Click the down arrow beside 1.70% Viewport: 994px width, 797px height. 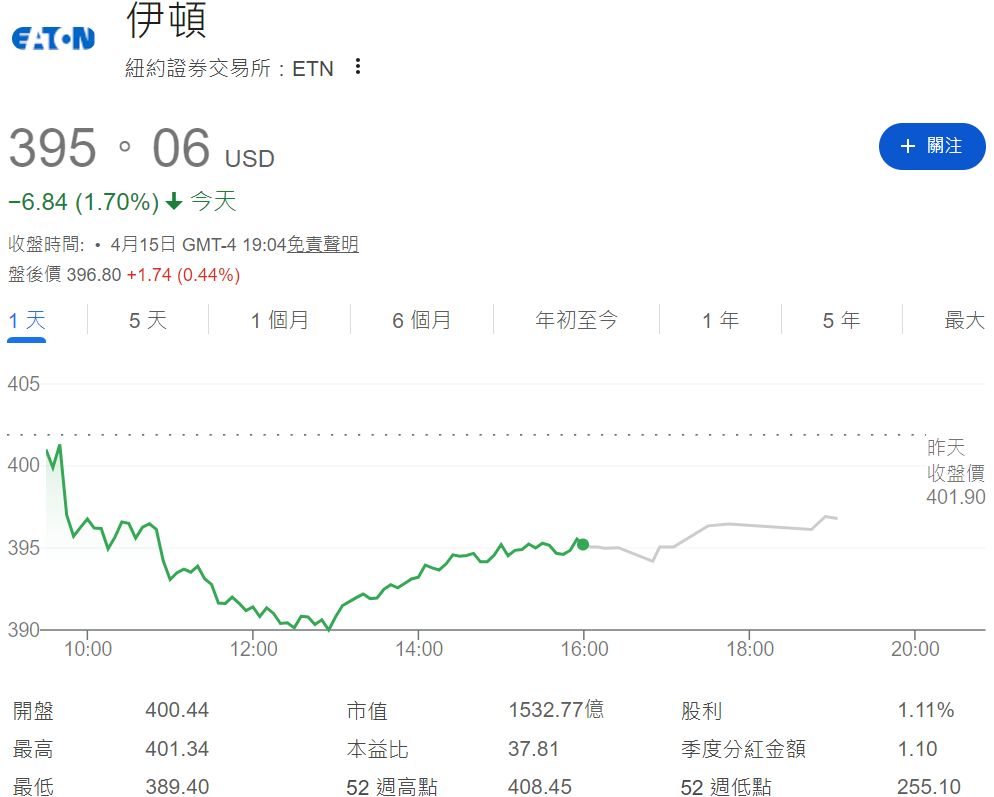pyautogui.click(x=174, y=202)
